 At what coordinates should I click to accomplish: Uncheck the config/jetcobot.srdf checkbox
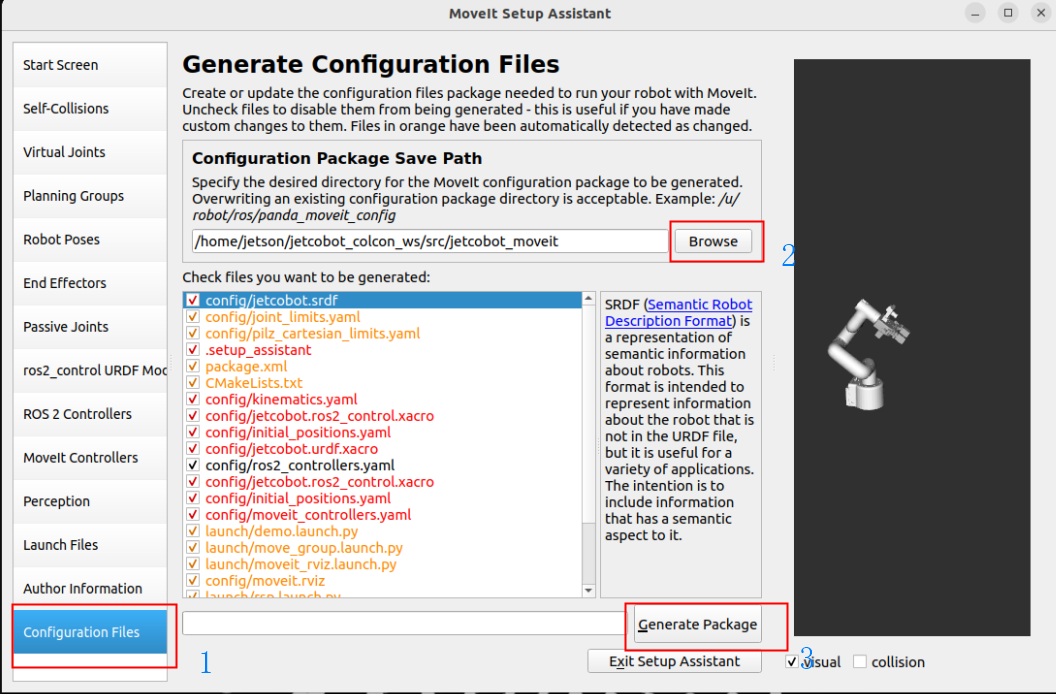coord(193,301)
